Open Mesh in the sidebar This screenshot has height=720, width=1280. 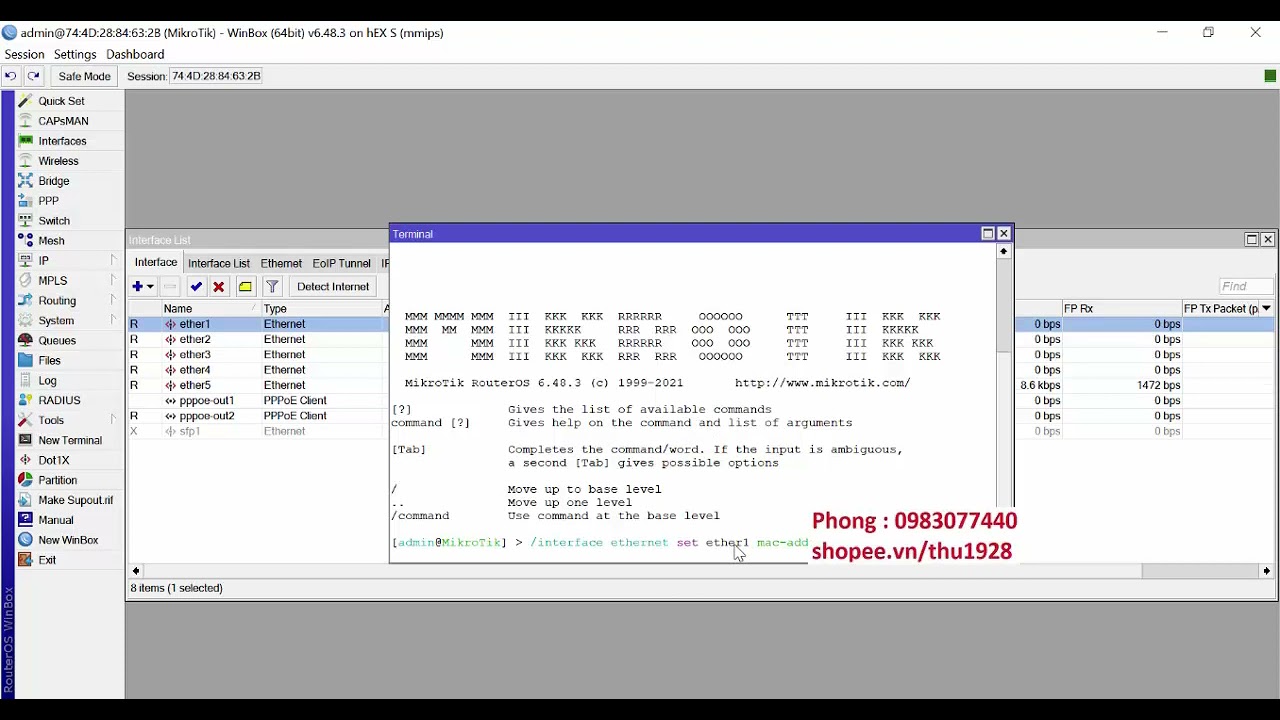click(x=51, y=241)
